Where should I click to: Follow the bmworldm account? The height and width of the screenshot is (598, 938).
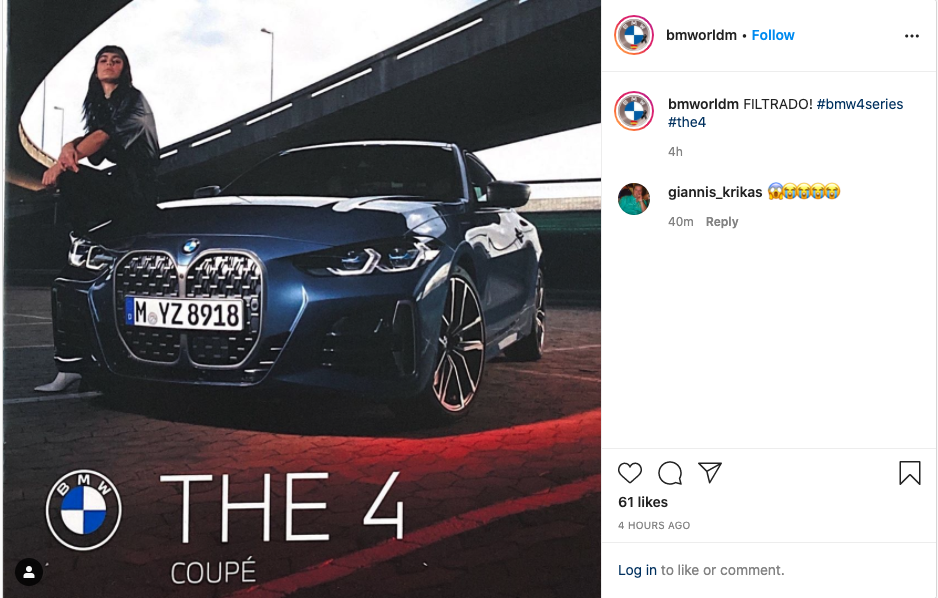pos(772,35)
